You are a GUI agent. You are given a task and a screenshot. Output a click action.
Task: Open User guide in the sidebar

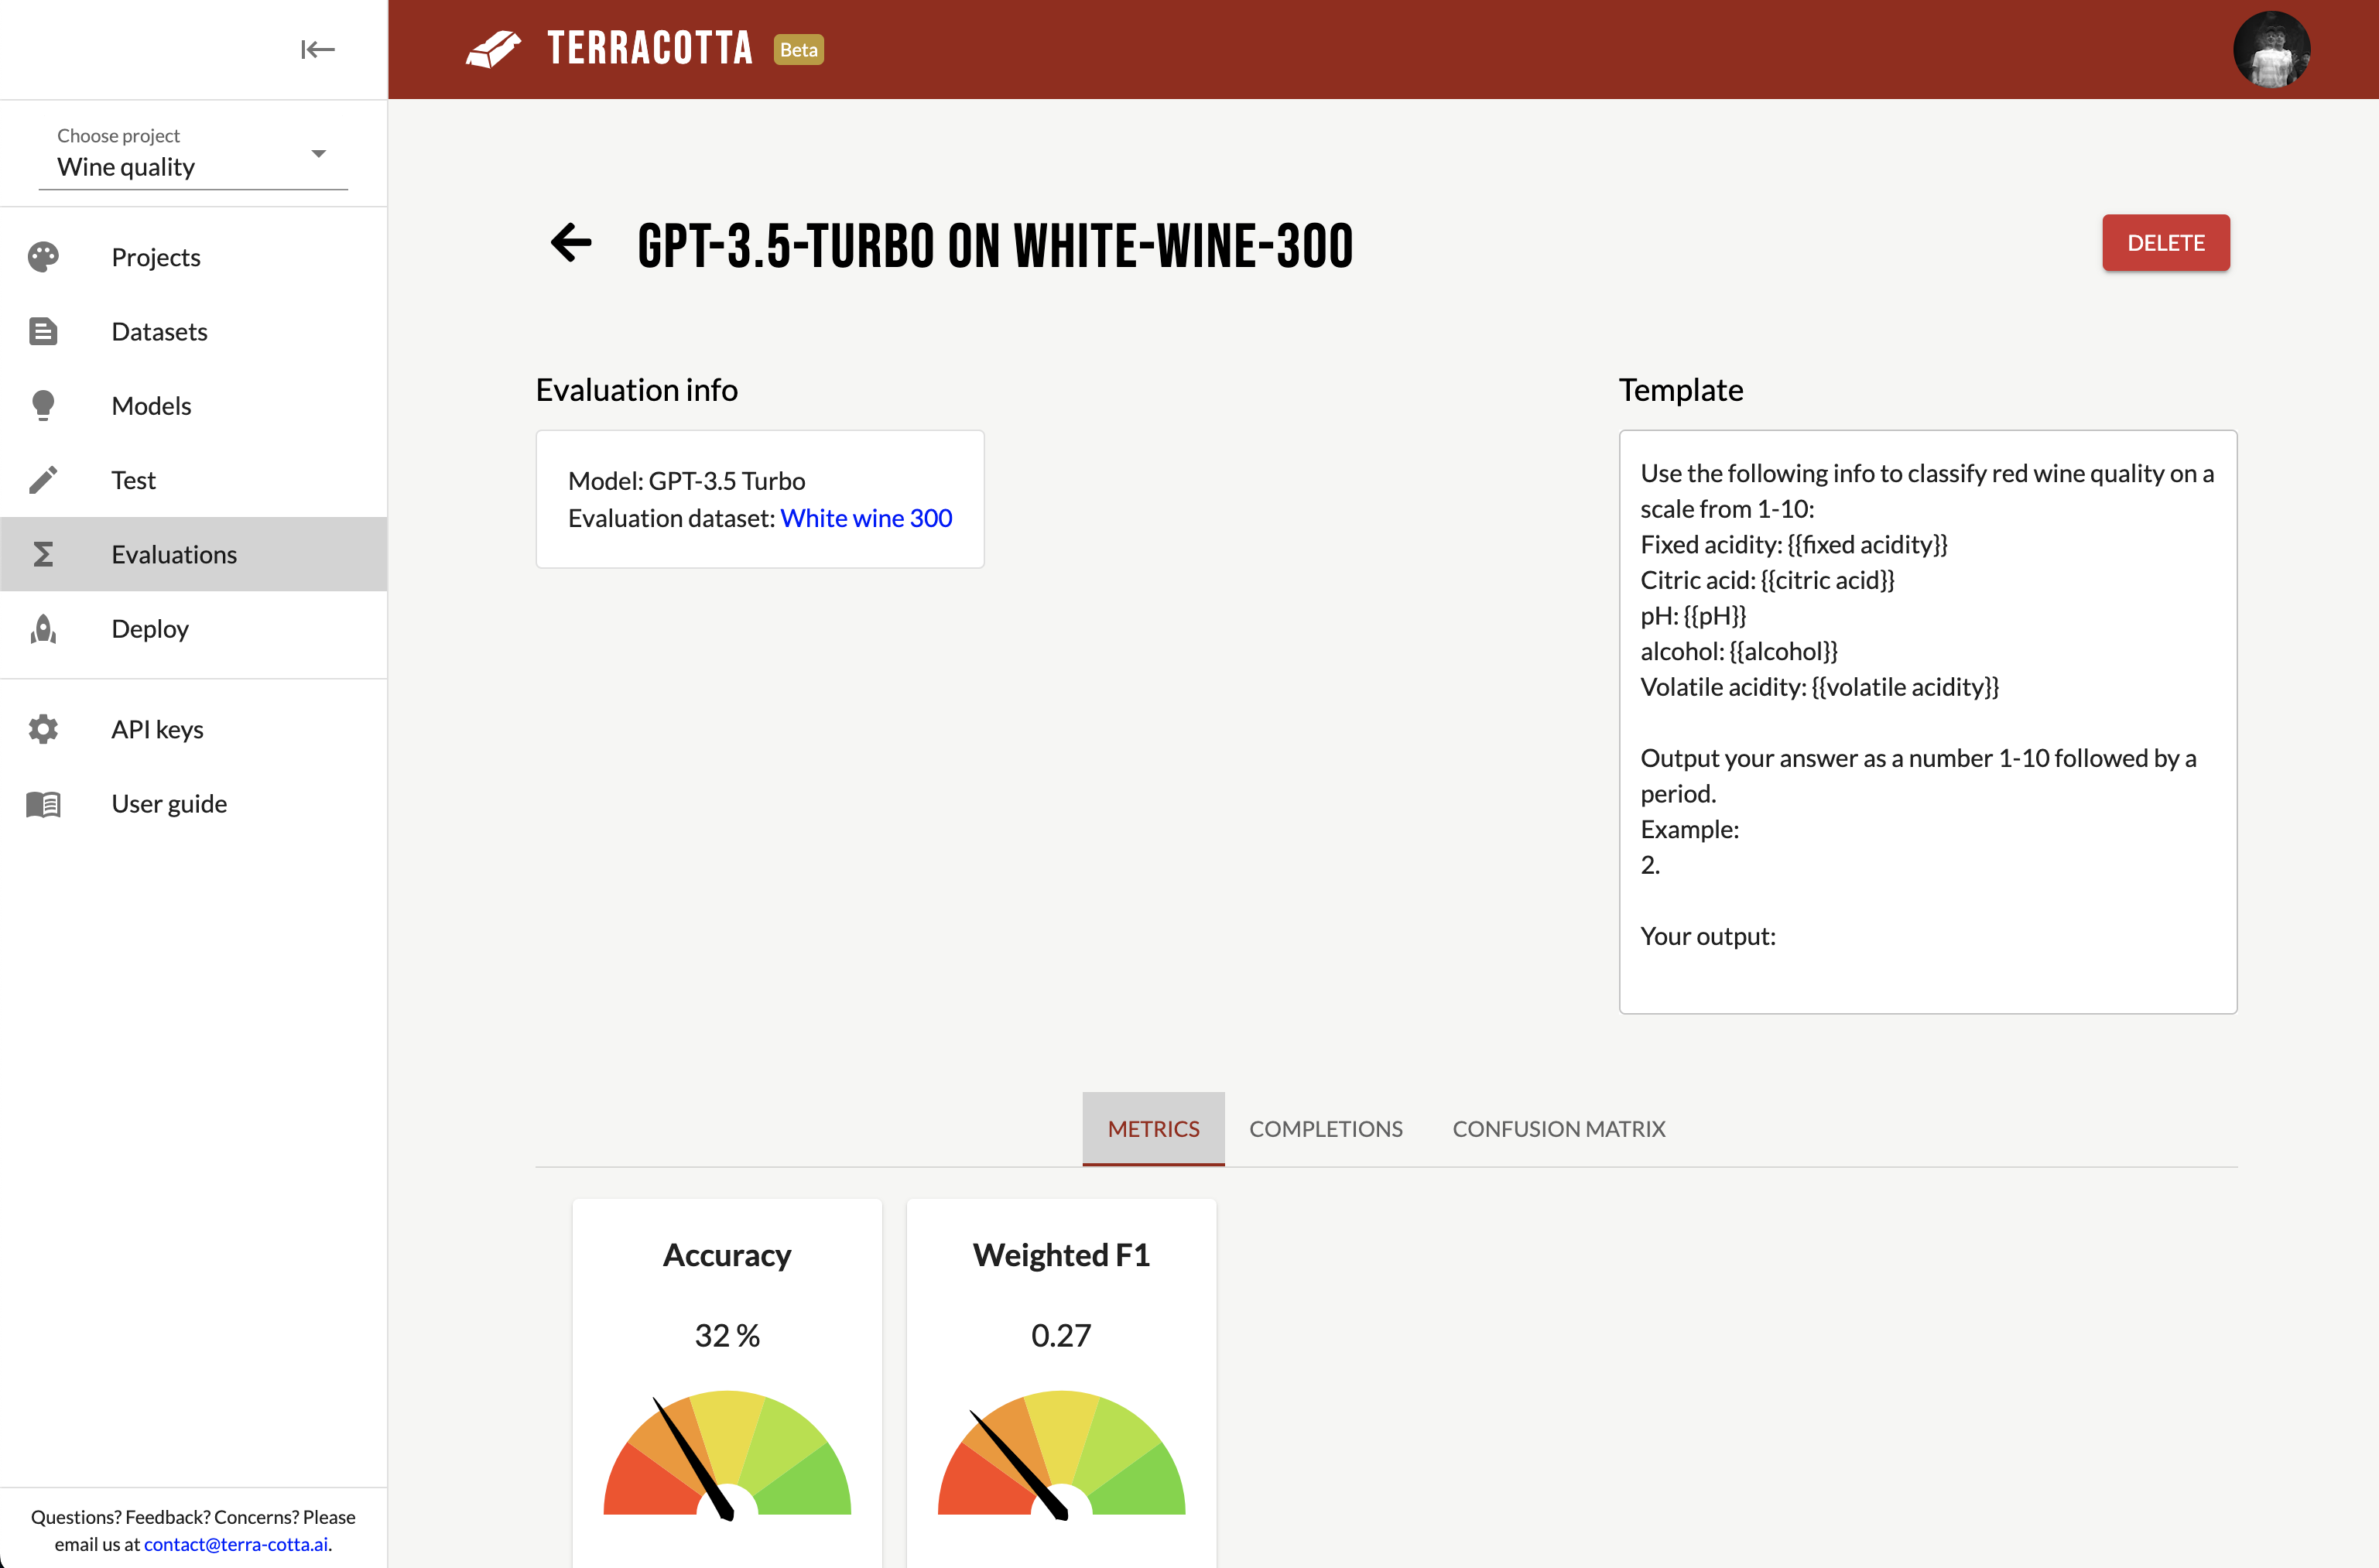coord(194,803)
